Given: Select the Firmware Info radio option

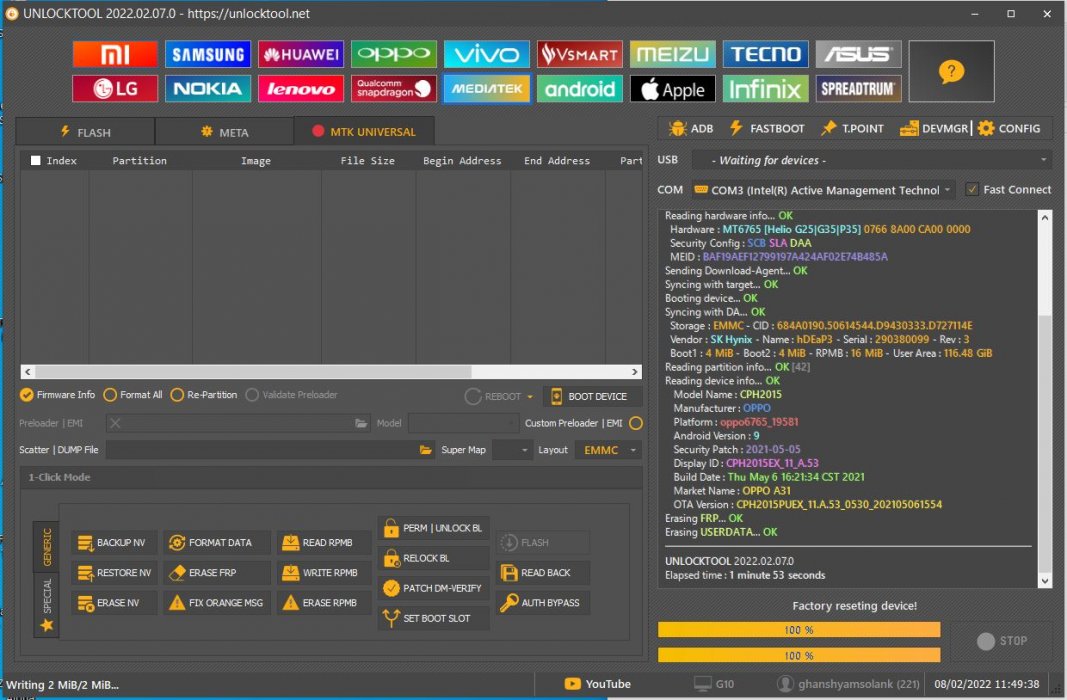Looking at the screenshot, I should 57,395.
